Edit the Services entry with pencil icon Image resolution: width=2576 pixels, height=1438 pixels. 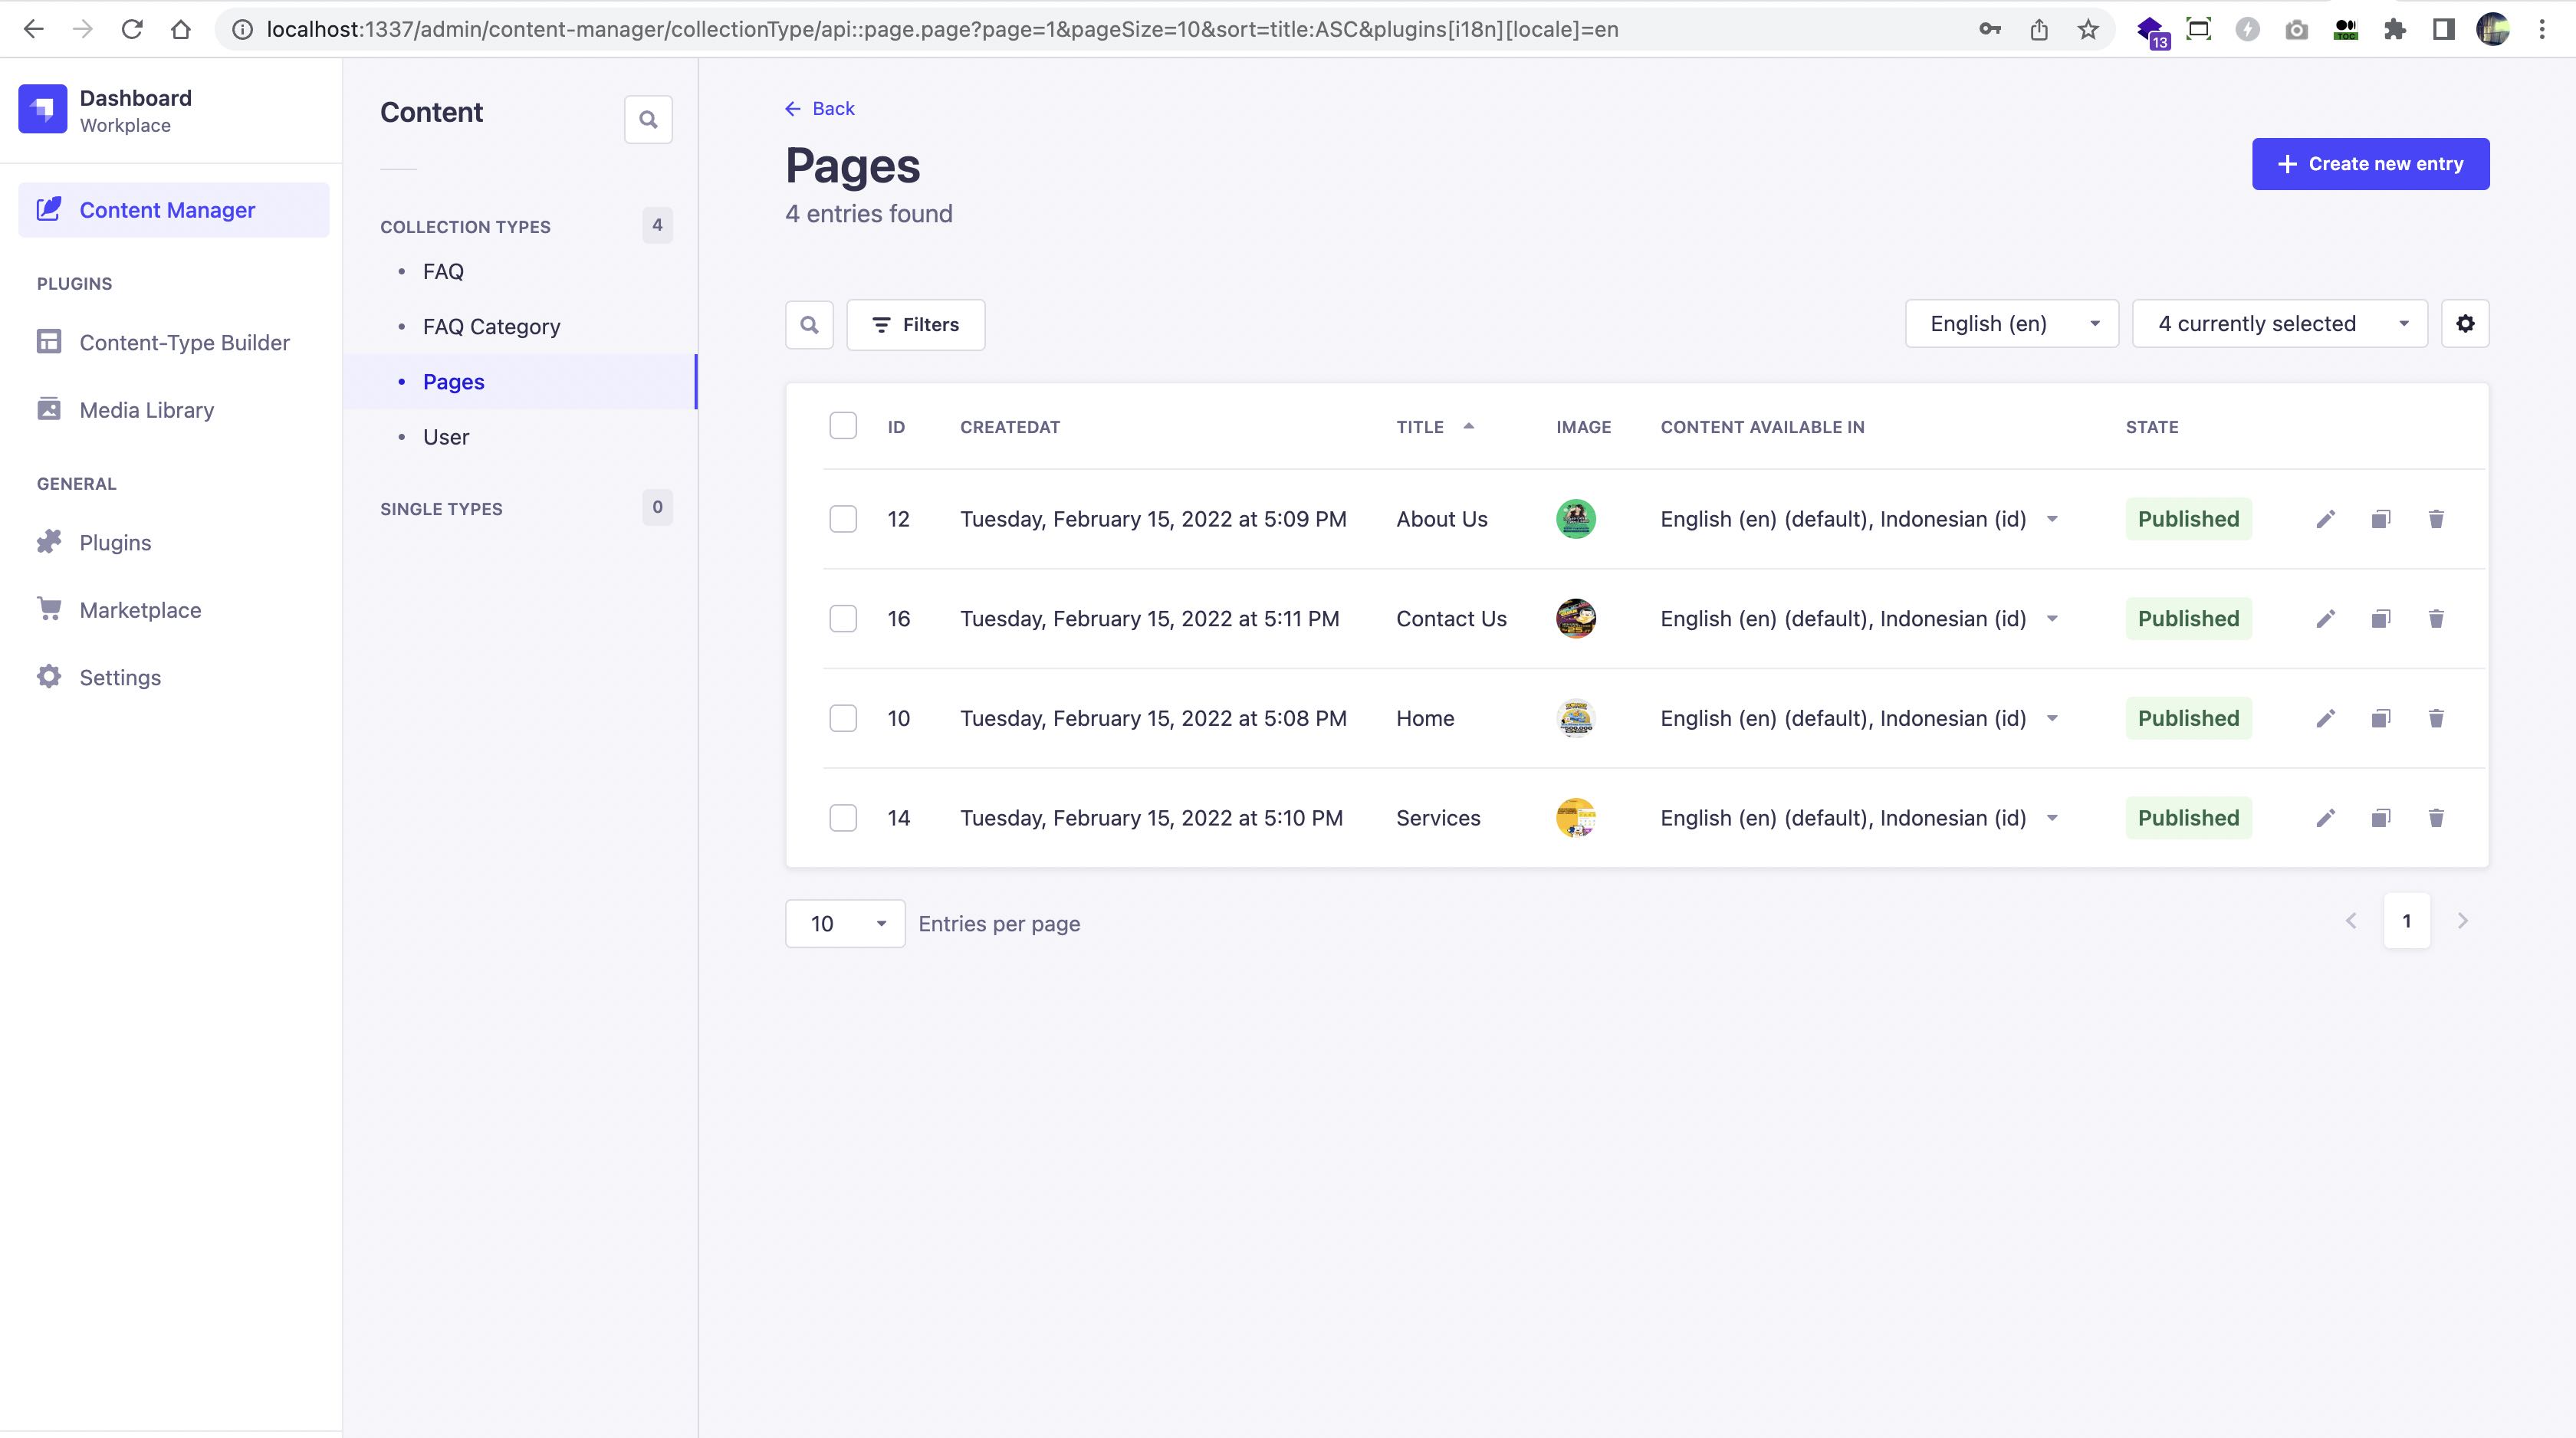pos(2325,818)
